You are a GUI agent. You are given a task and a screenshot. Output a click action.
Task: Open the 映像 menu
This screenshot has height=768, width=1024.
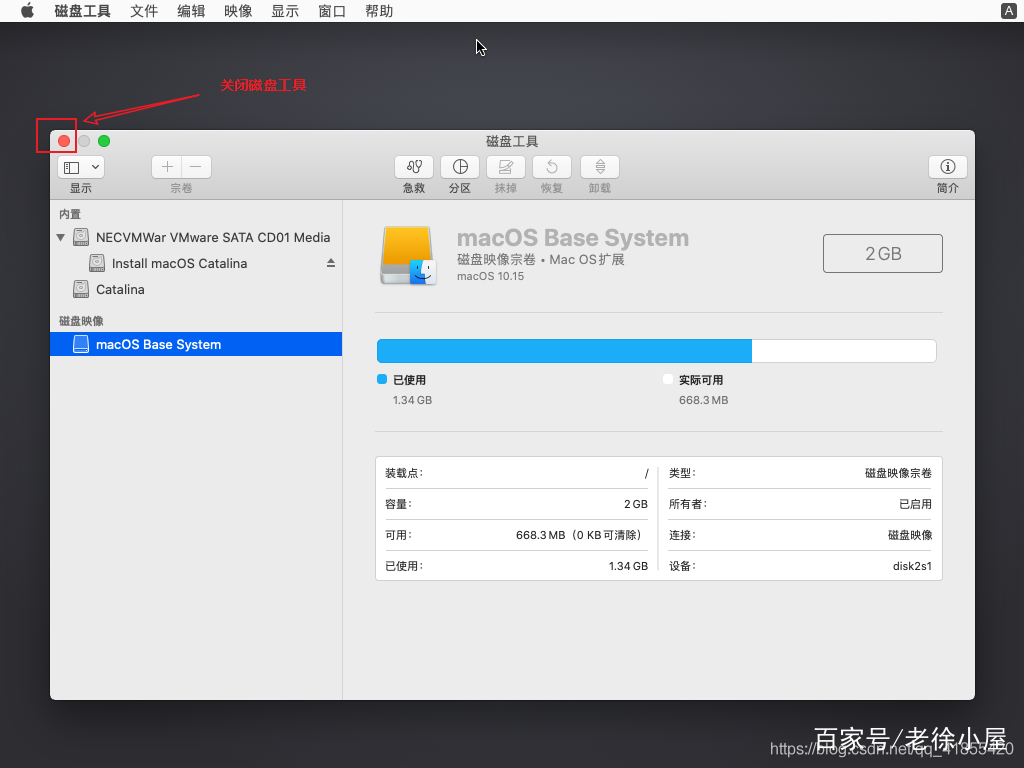pos(238,11)
